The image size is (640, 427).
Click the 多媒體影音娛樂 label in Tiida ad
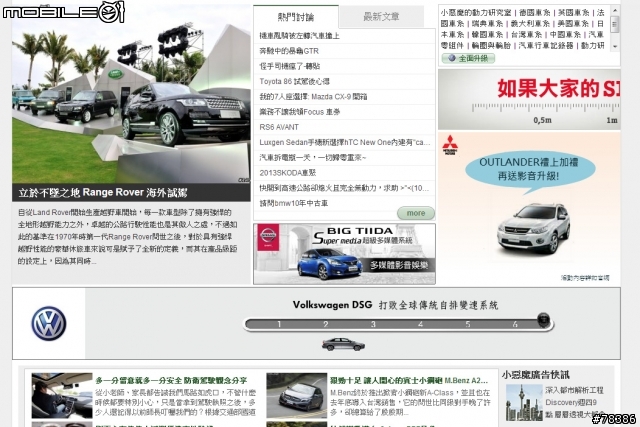click(x=398, y=265)
